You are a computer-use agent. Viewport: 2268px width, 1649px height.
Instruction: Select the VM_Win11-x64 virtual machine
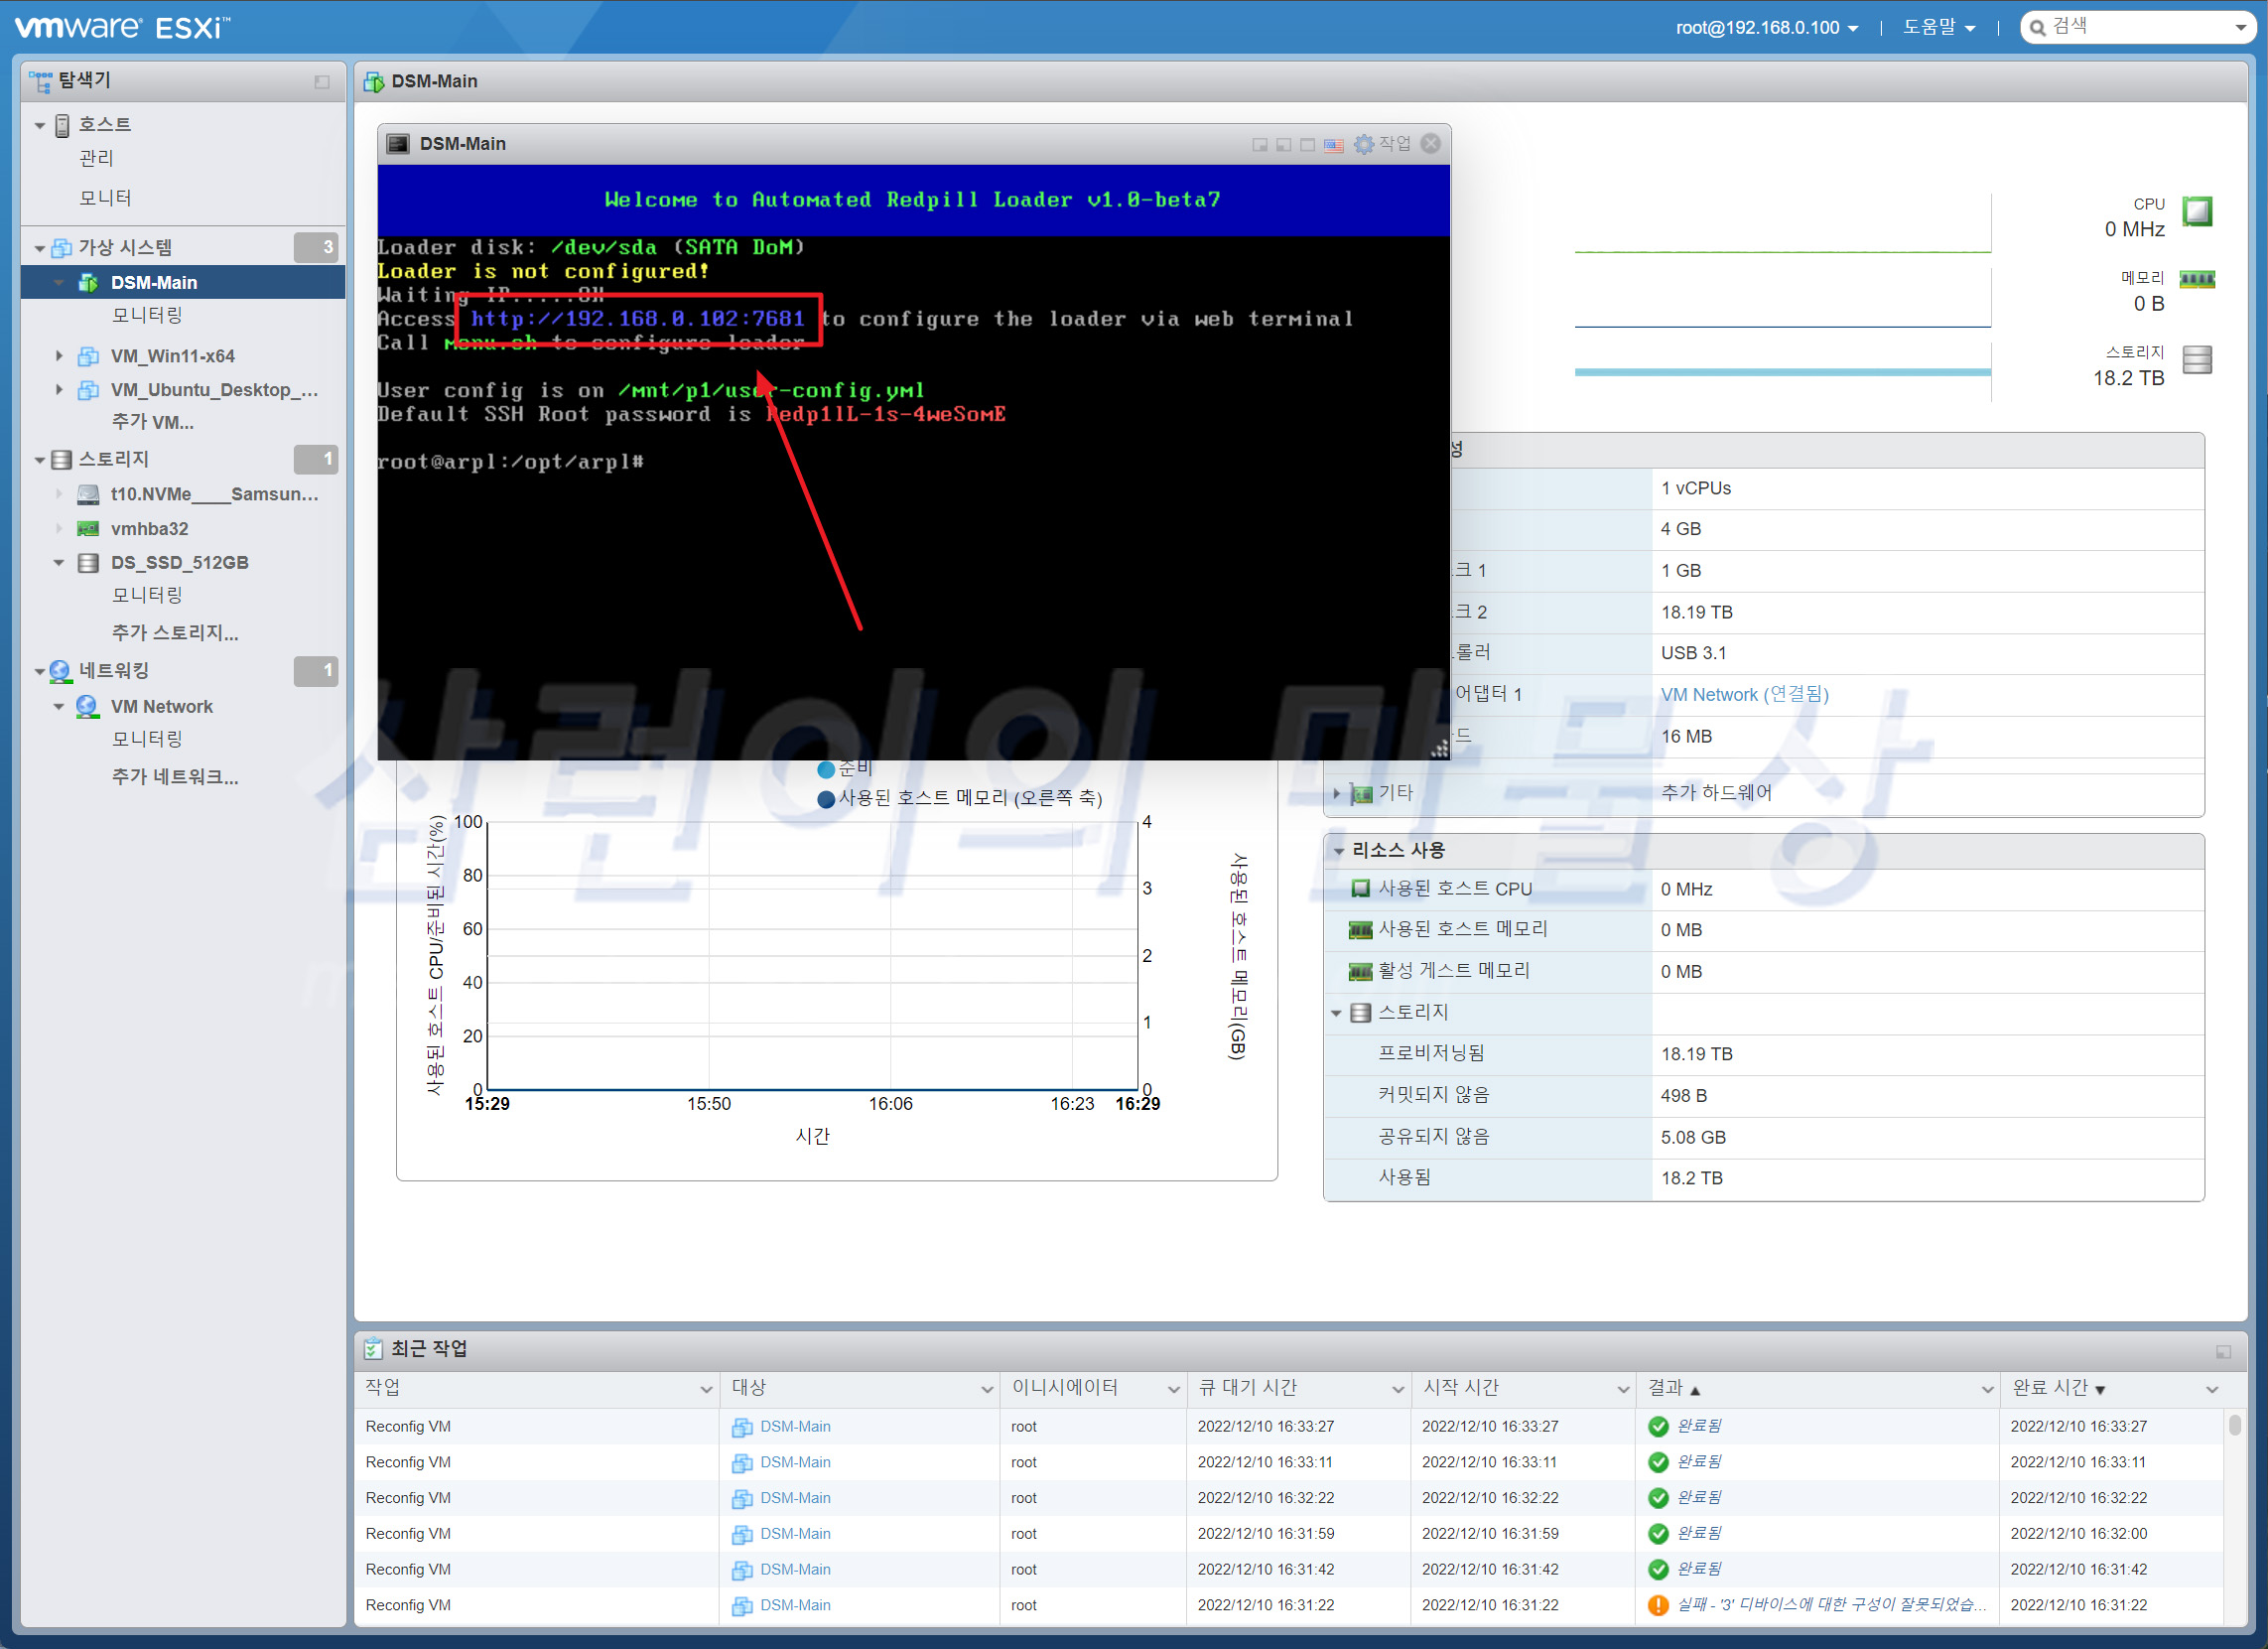(172, 356)
